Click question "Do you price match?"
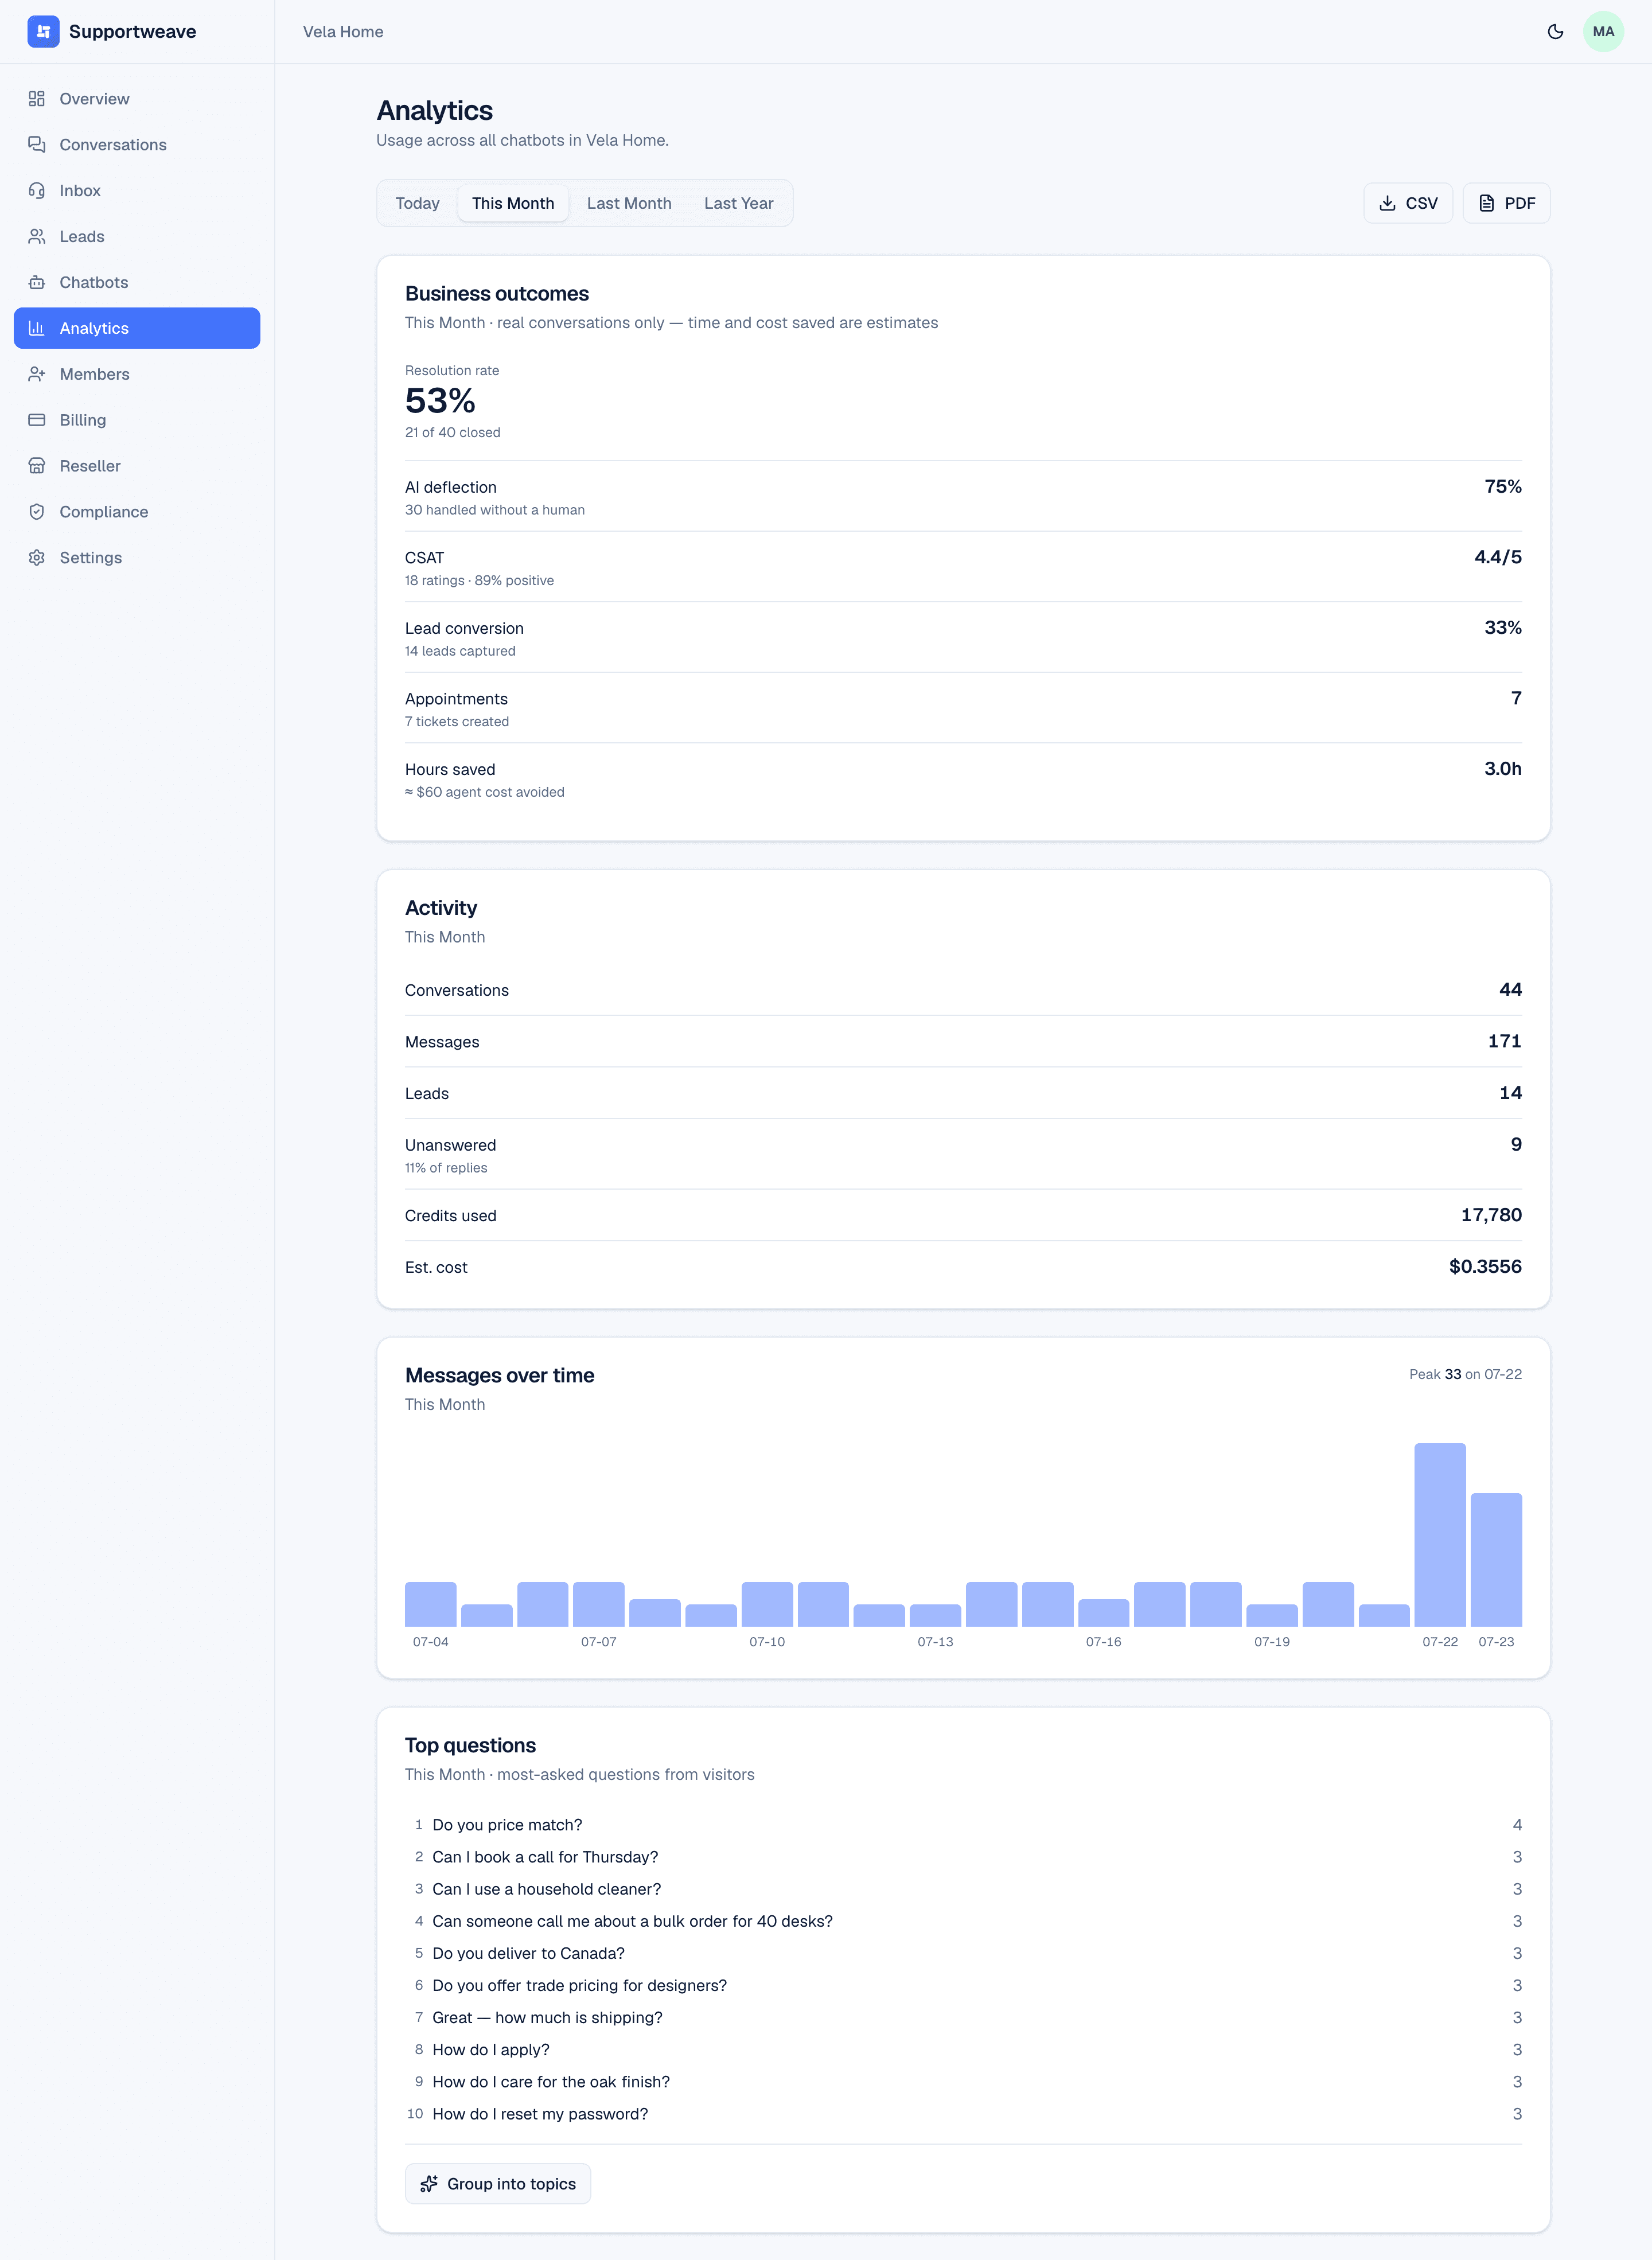The image size is (1652, 2260). coord(507,1825)
